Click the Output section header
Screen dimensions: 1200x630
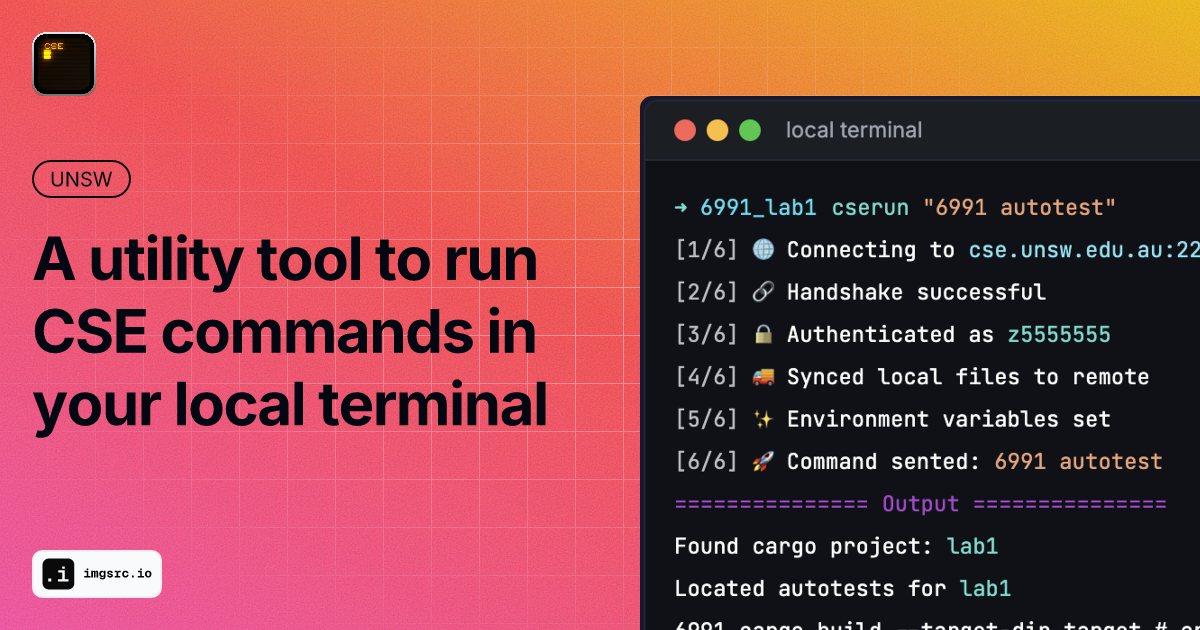click(920, 504)
